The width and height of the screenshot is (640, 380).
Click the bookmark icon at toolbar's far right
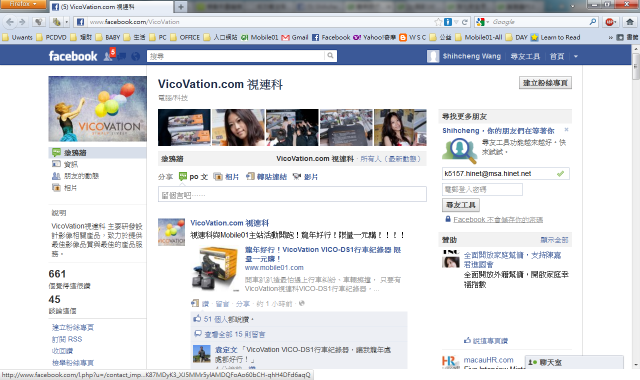pyautogui.click(x=620, y=38)
